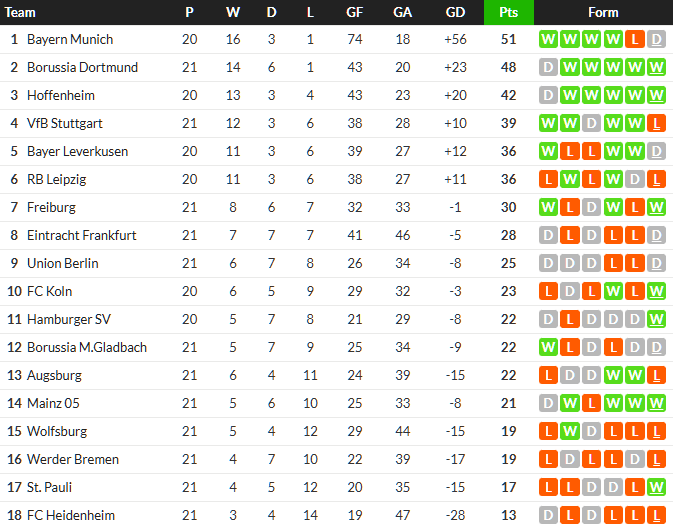
Task: Click the loss badge in Mainz 05's form
Action: pyautogui.click(x=591, y=403)
